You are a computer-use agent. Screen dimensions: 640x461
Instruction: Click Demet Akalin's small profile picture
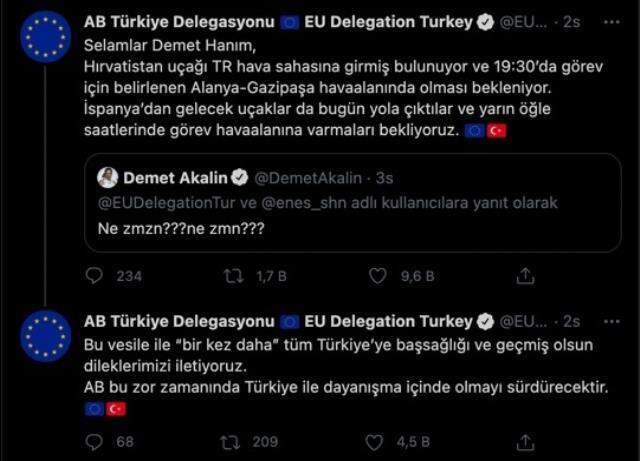tap(108, 178)
